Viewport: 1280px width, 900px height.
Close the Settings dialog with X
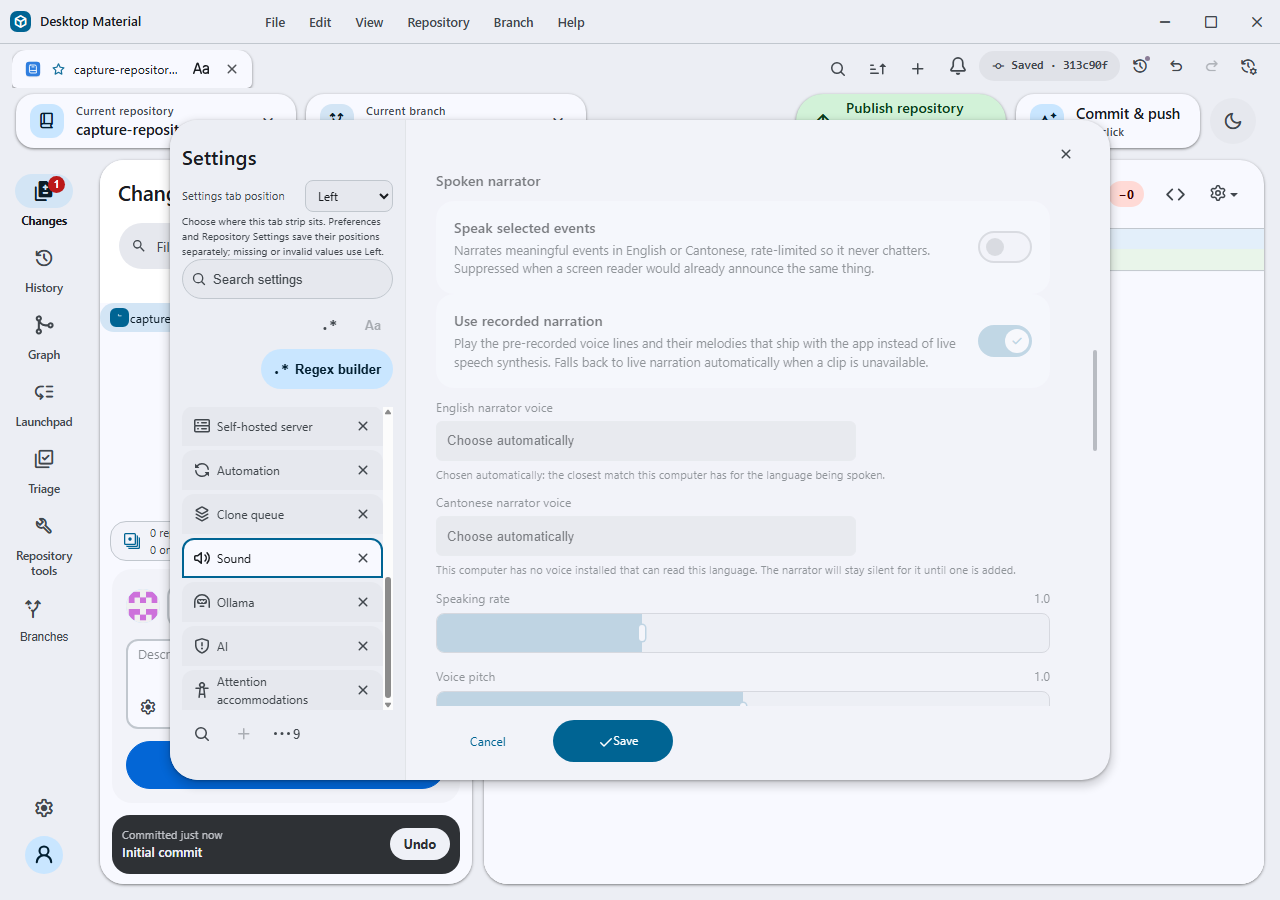coord(1066,154)
